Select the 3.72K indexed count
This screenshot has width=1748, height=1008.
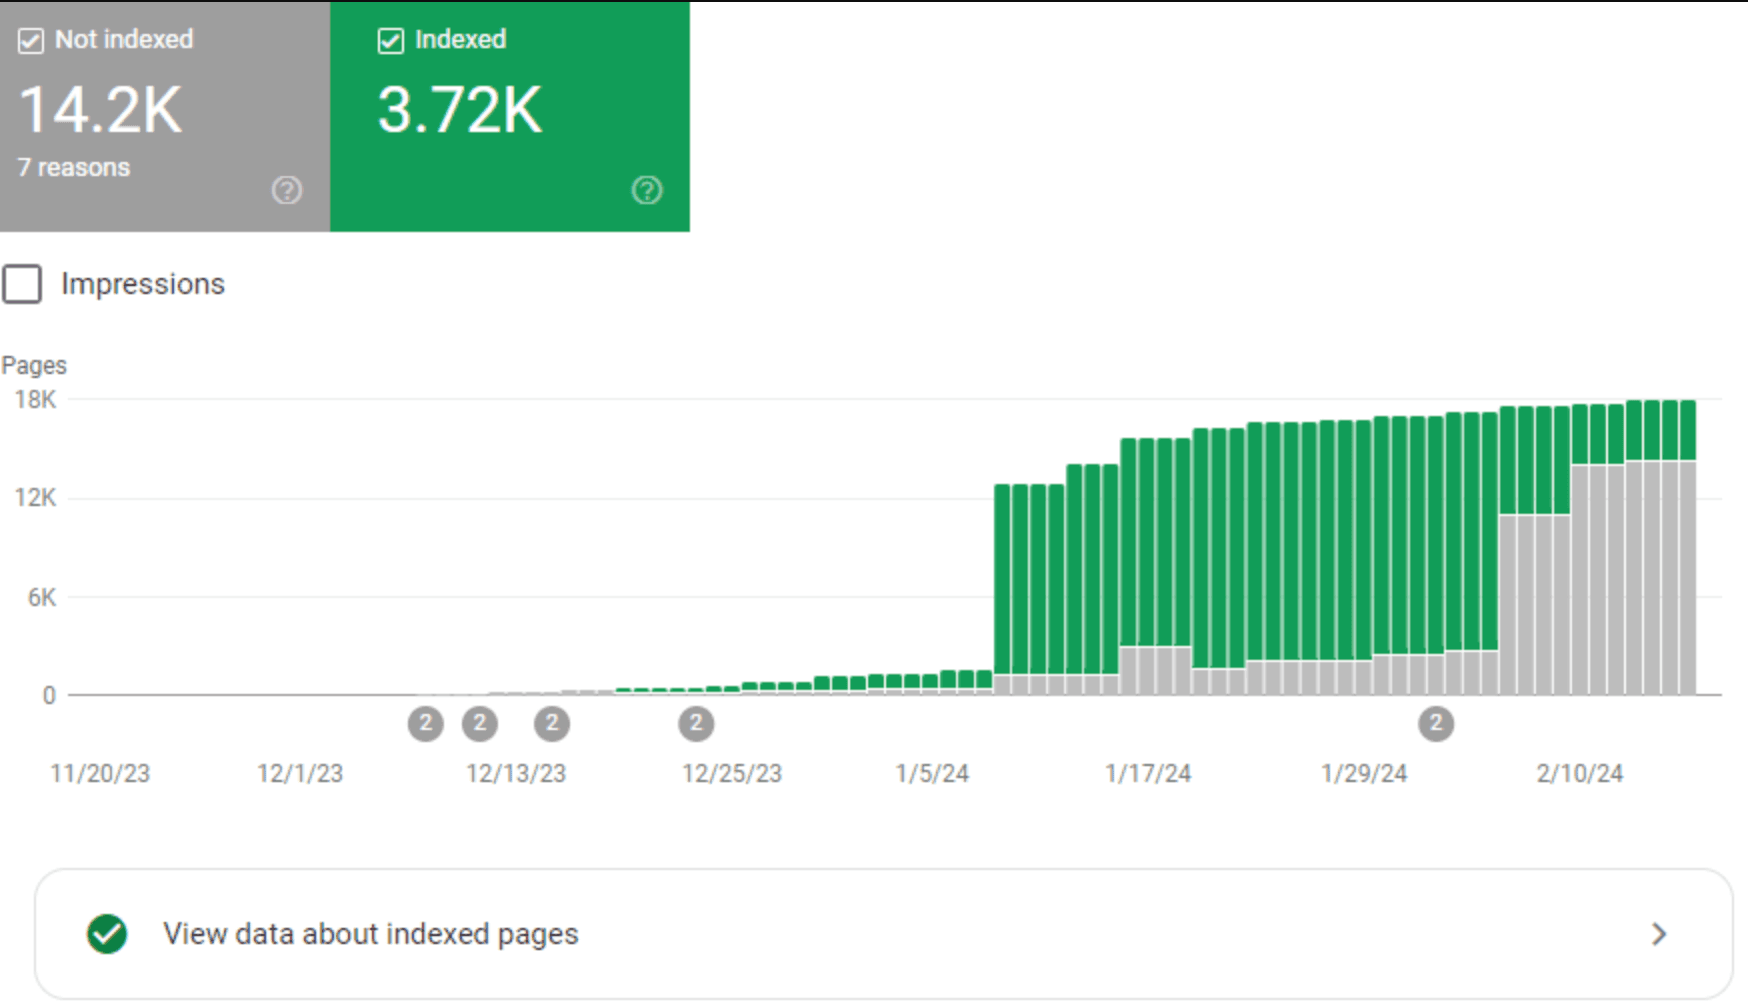pos(460,110)
